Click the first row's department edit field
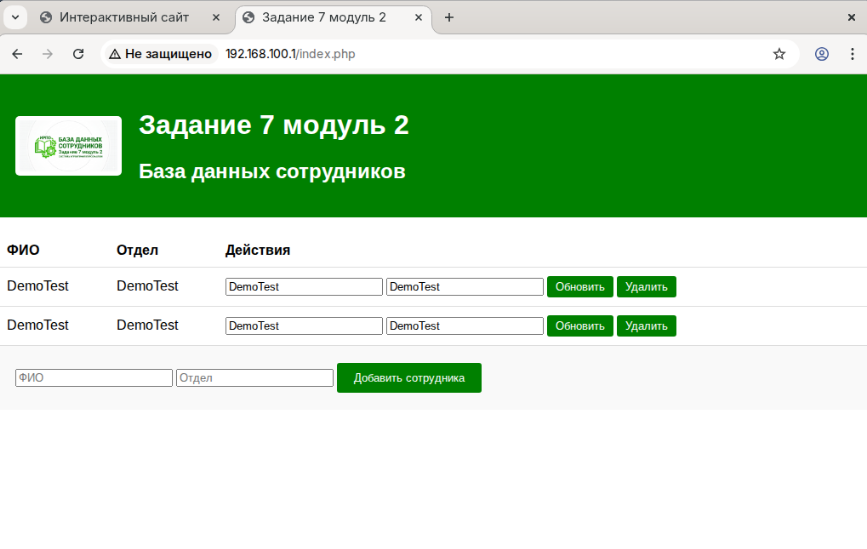Screen dimensions: 867x549 point(464,287)
